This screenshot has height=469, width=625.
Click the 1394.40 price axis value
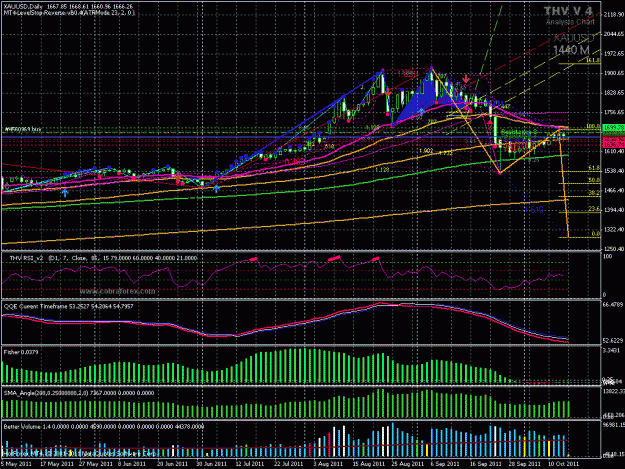pyautogui.click(x=613, y=210)
